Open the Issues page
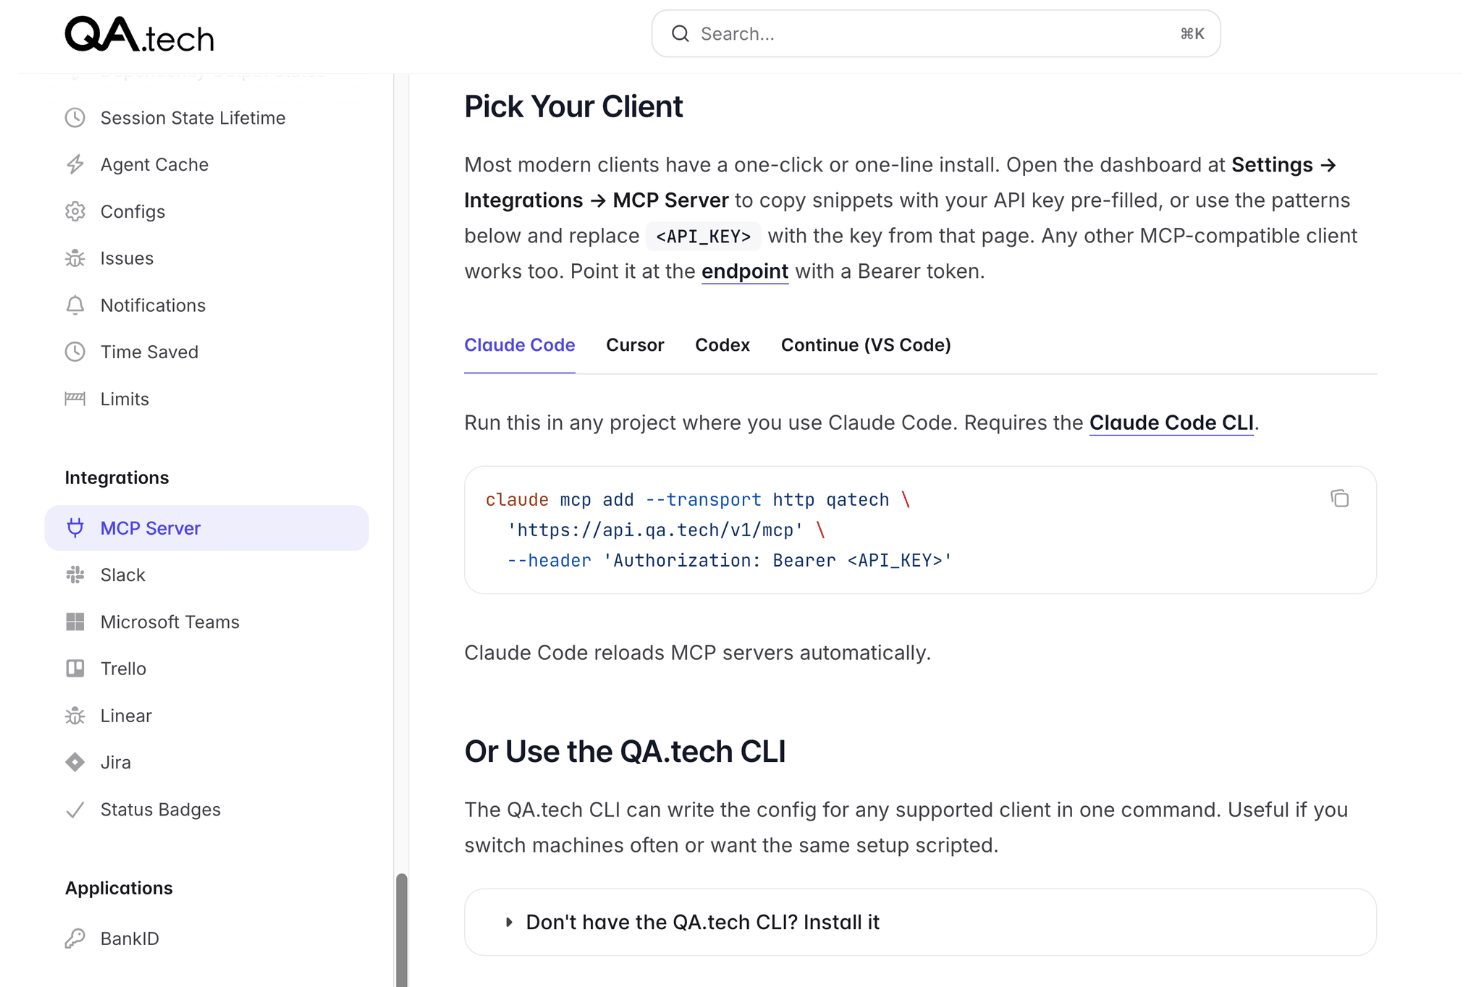 click(x=127, y=259)
